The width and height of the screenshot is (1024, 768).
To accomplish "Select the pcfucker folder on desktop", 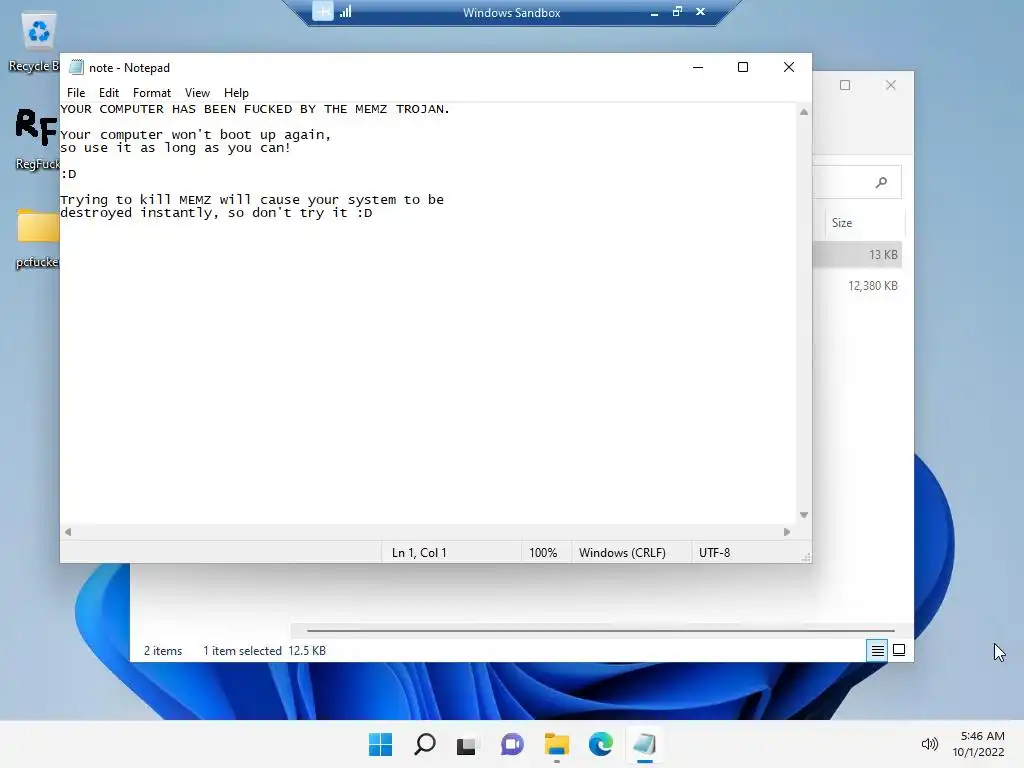I will point(37,238).
